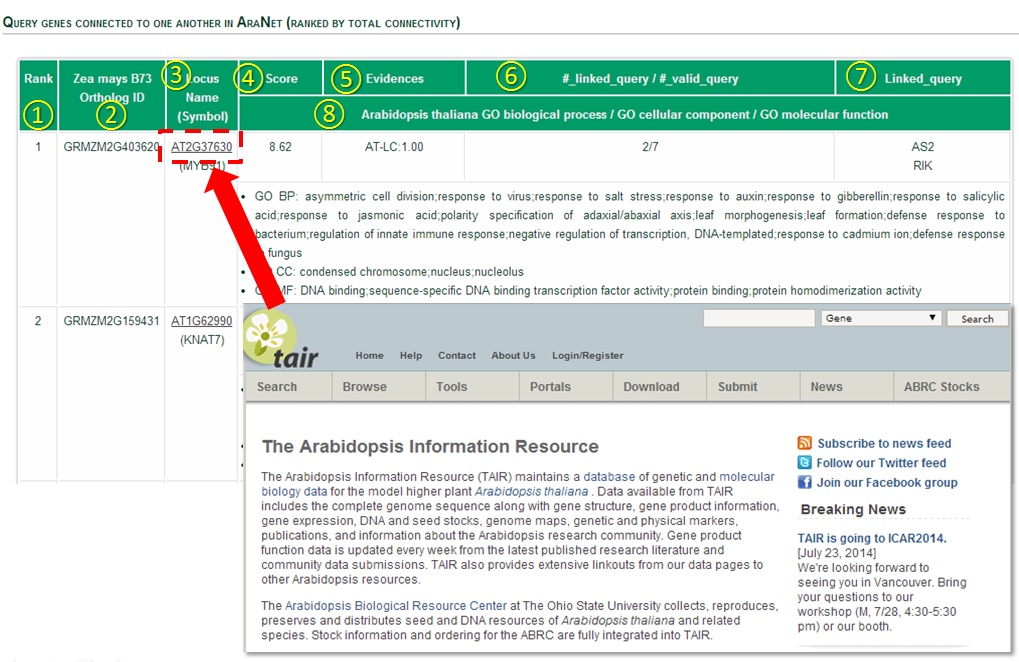Viewport: 1019px width, 662px height.
Task: Click the TAIR search text field
Action: pos(758,318)
